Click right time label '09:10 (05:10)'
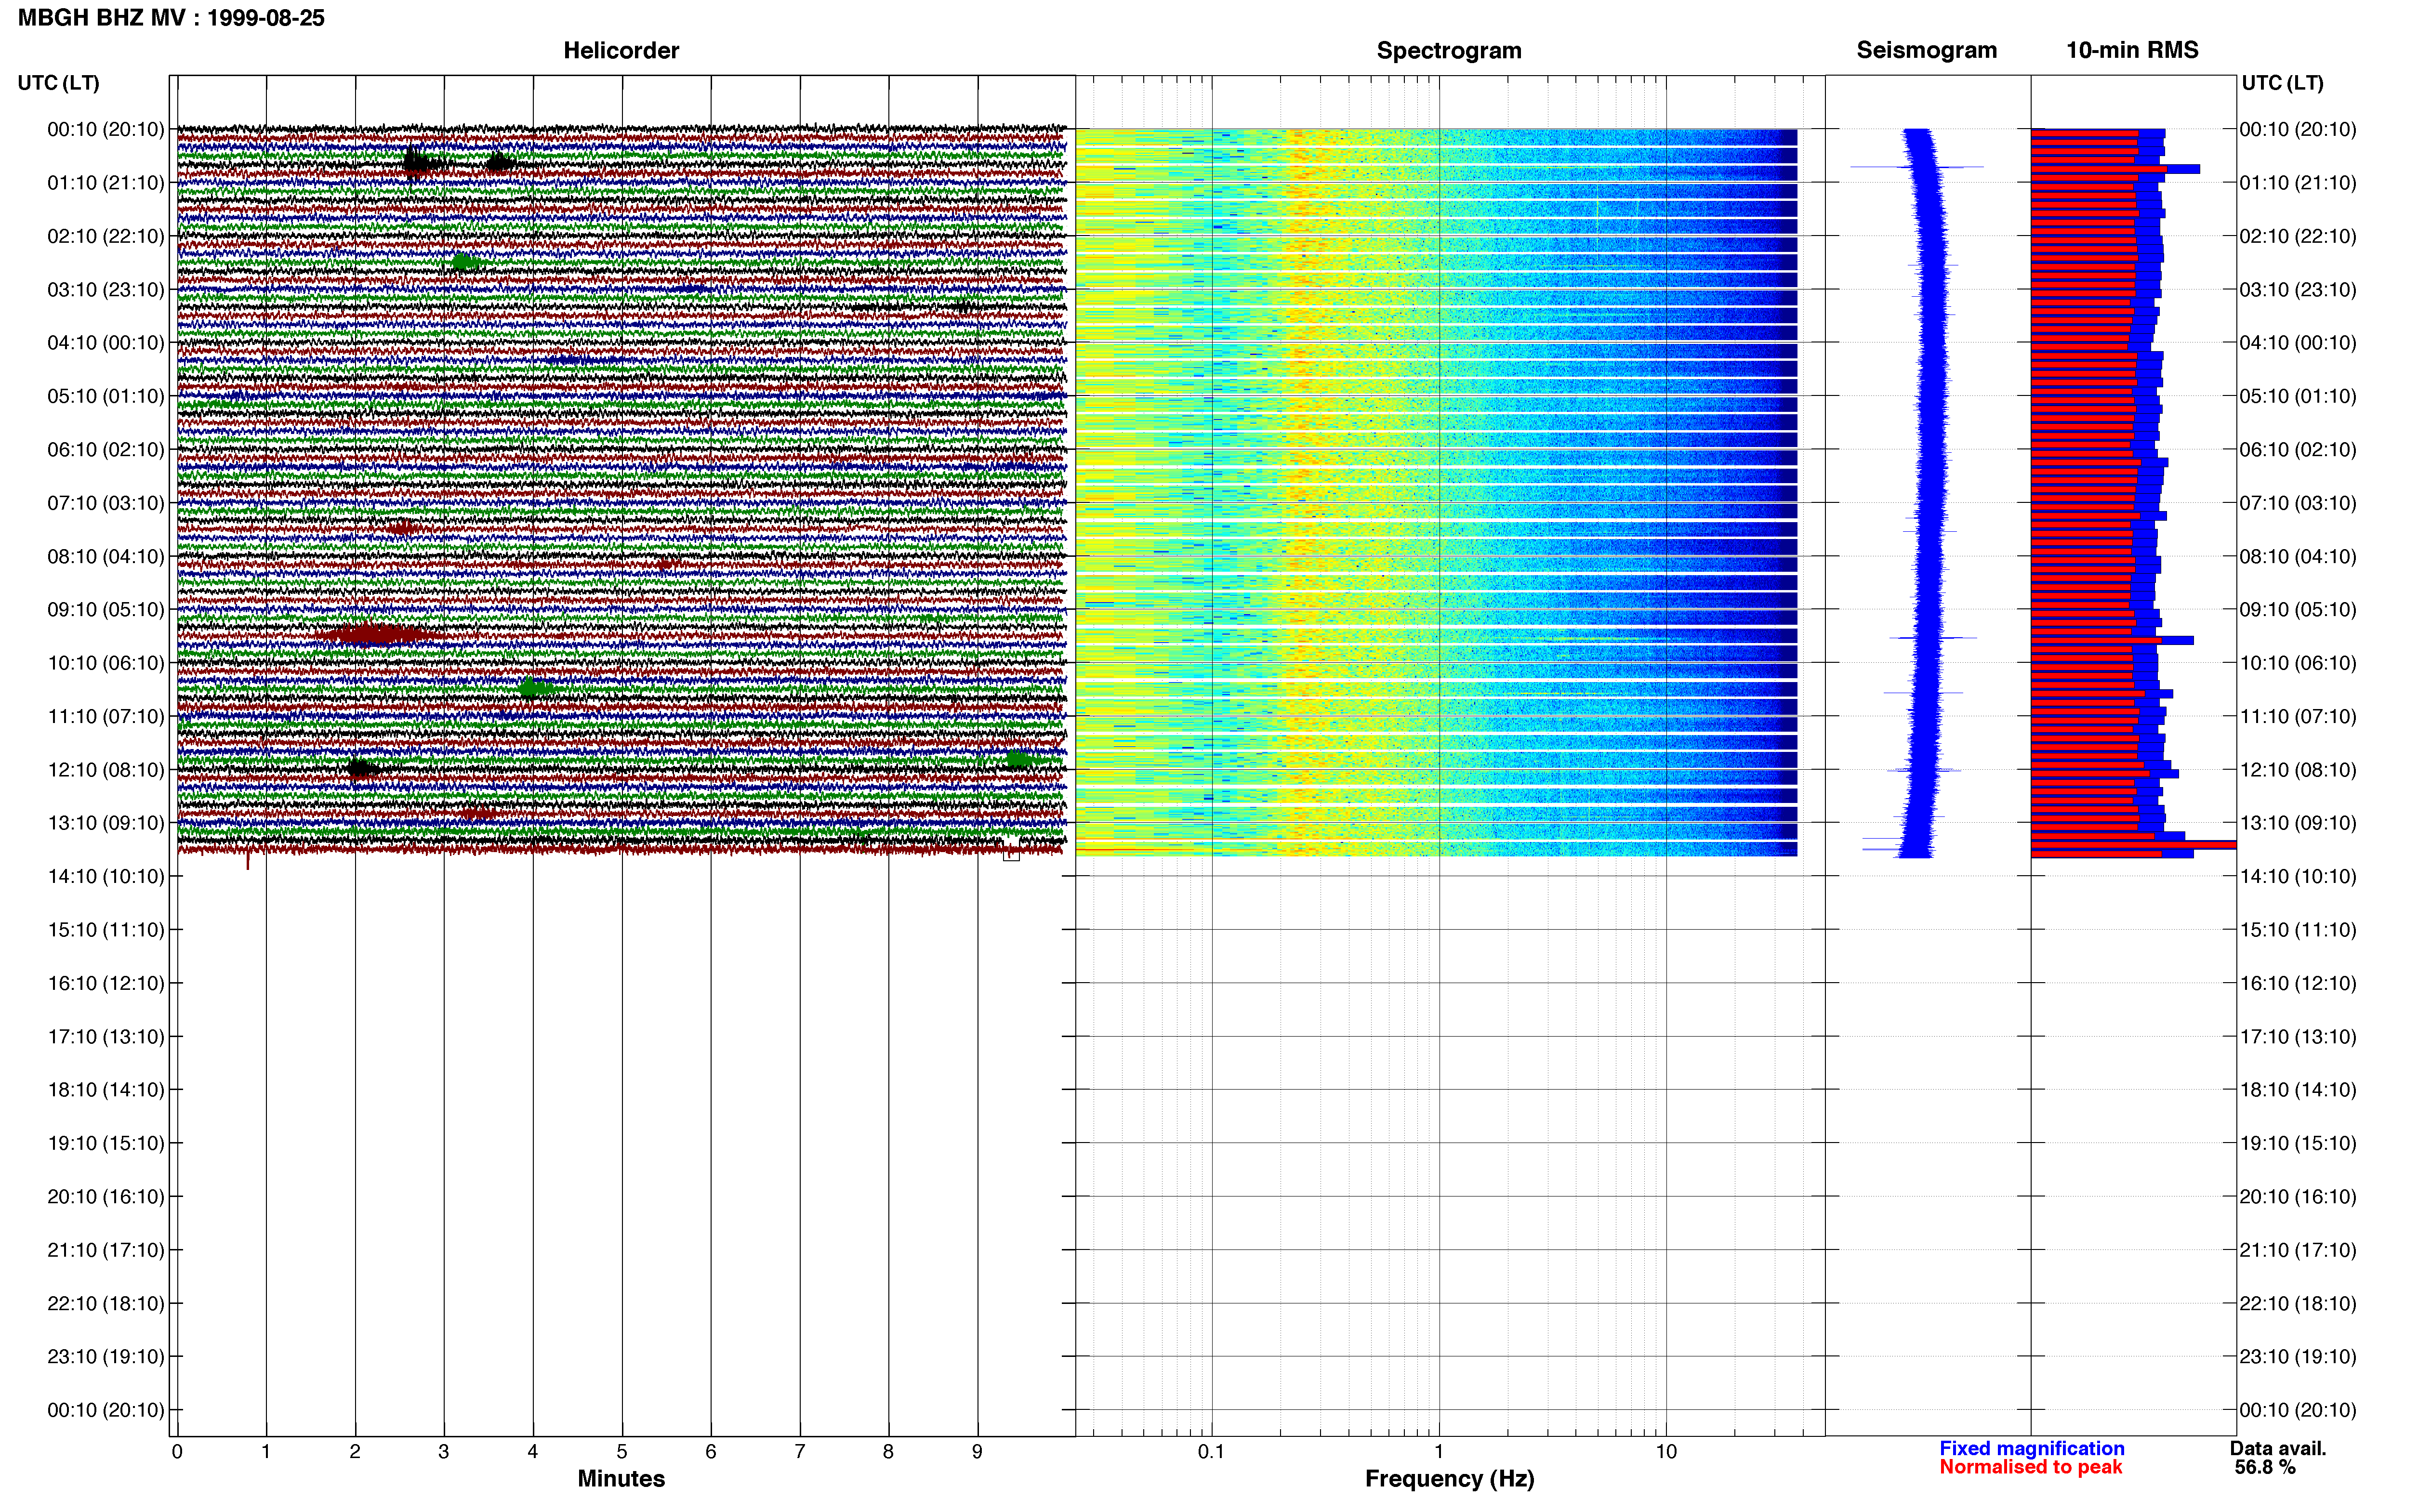 (2298, 610)
